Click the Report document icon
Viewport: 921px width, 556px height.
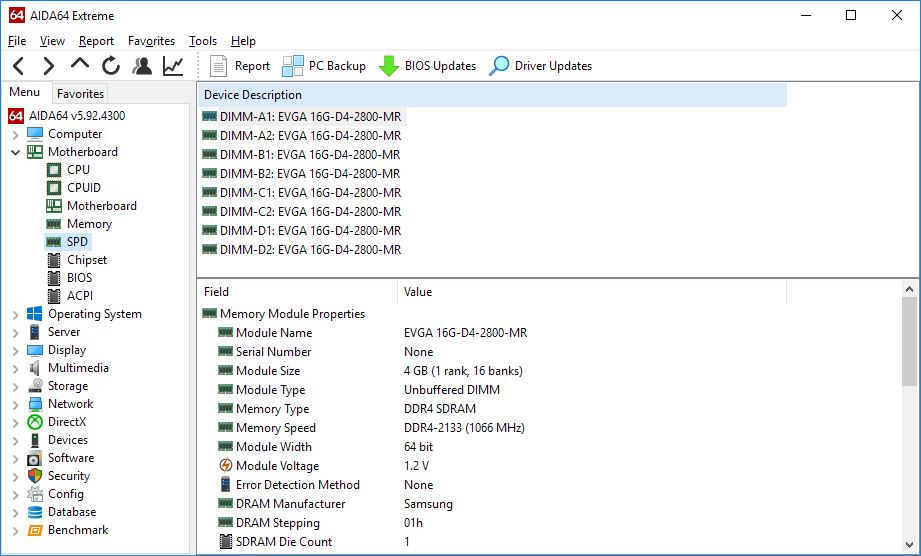tap(219, 66)
